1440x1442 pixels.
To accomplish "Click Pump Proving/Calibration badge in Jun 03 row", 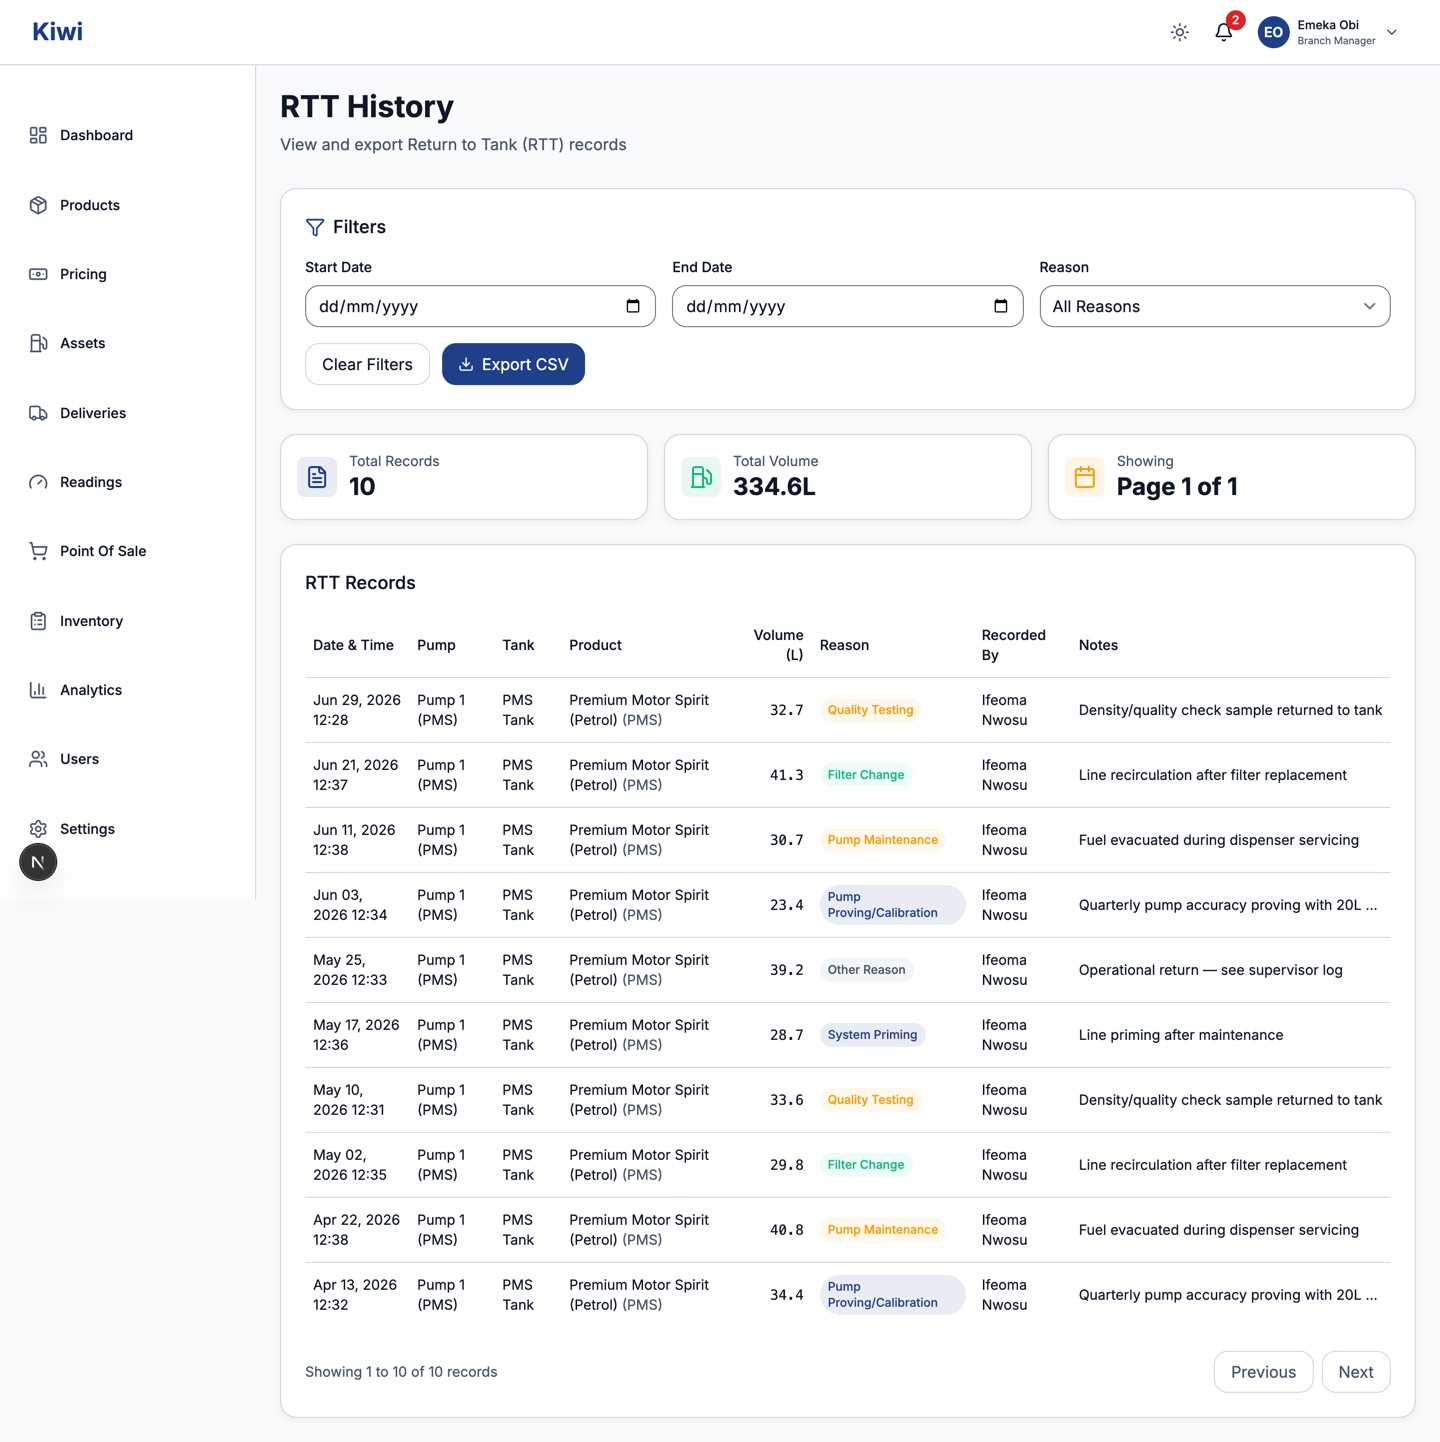I will click(892, 905).
